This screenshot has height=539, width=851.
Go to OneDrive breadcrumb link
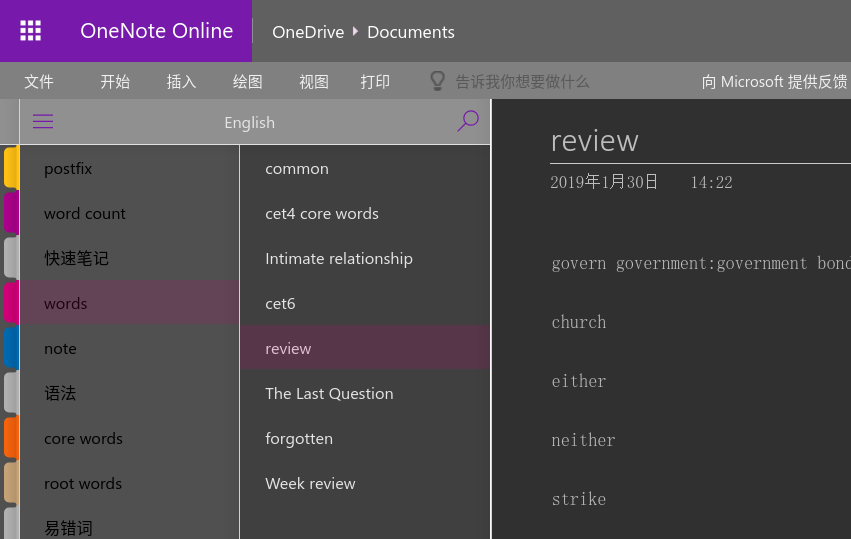tap(308, 32)
